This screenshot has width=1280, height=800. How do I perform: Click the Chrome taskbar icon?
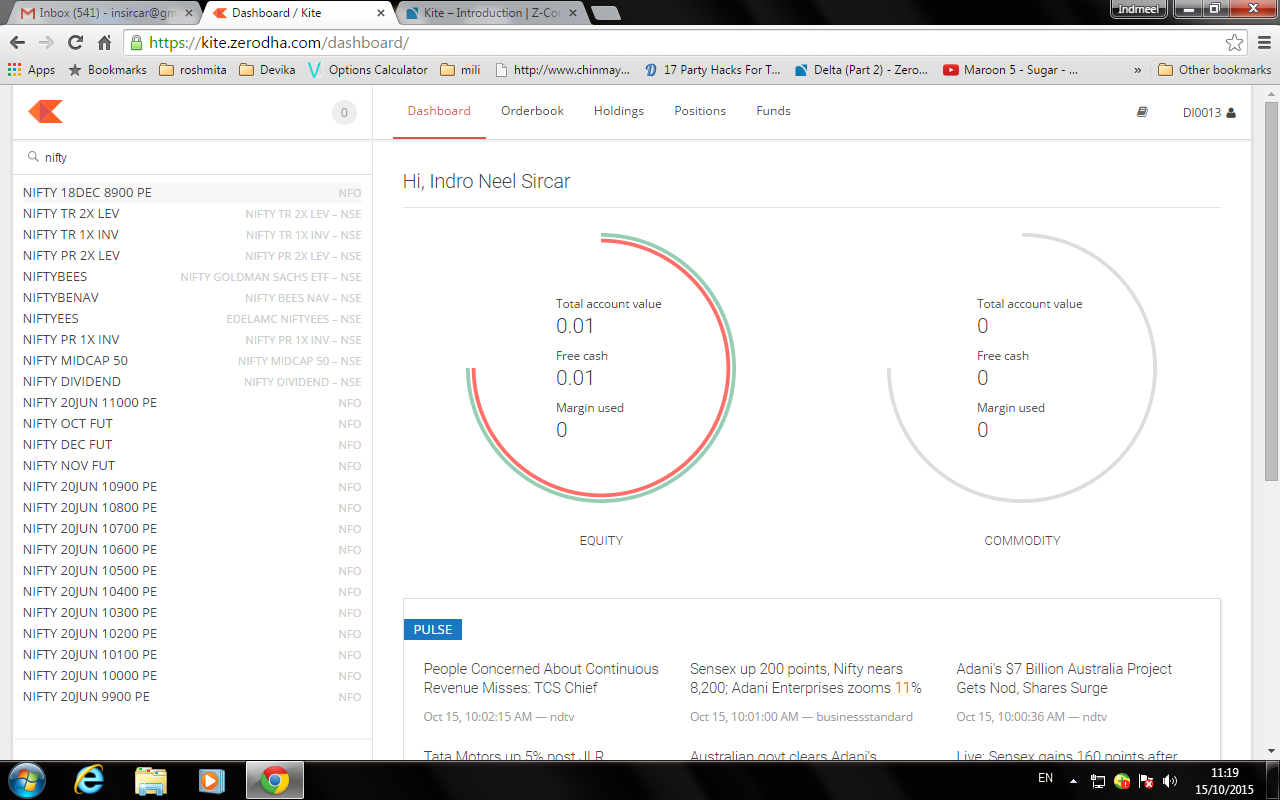(x=275, y=780)
